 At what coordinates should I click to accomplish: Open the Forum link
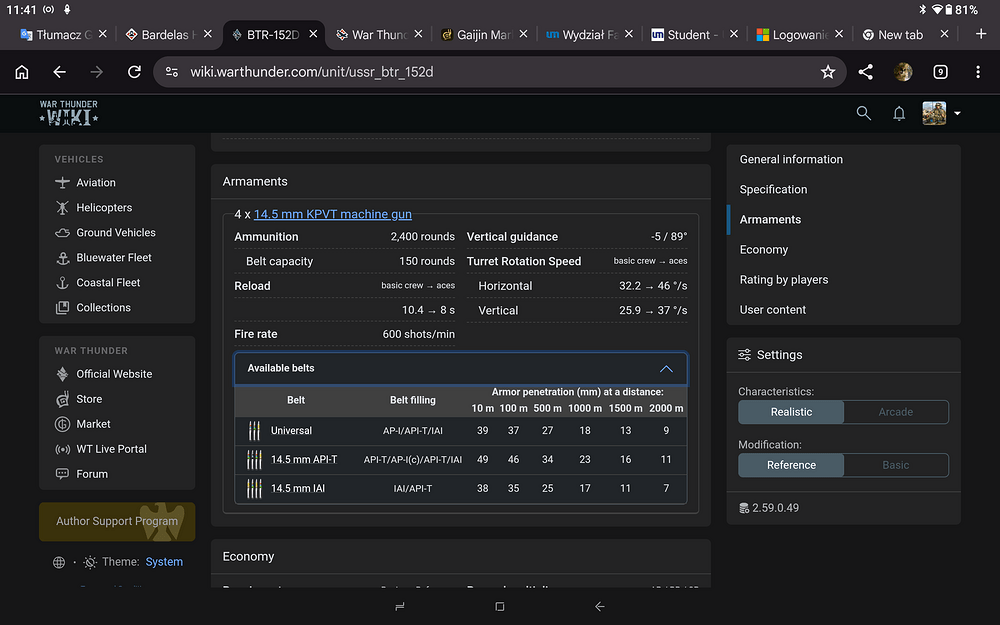tap(82, 474)
